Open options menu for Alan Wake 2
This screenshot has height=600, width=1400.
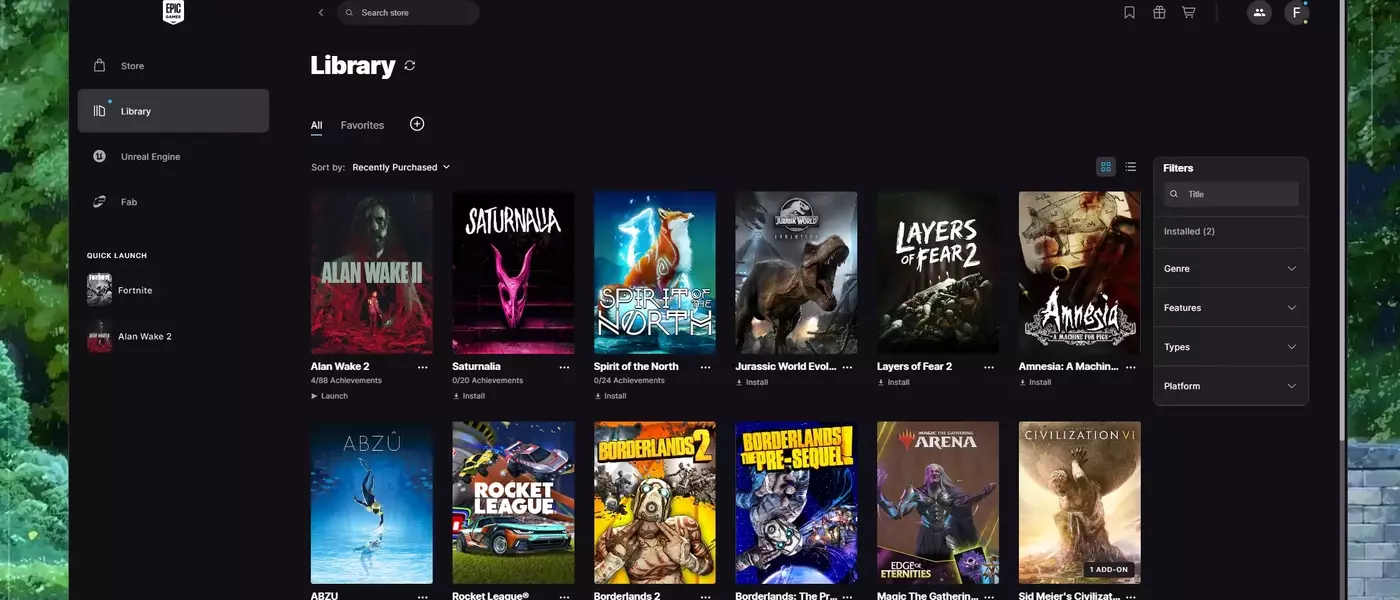(422, 367)
